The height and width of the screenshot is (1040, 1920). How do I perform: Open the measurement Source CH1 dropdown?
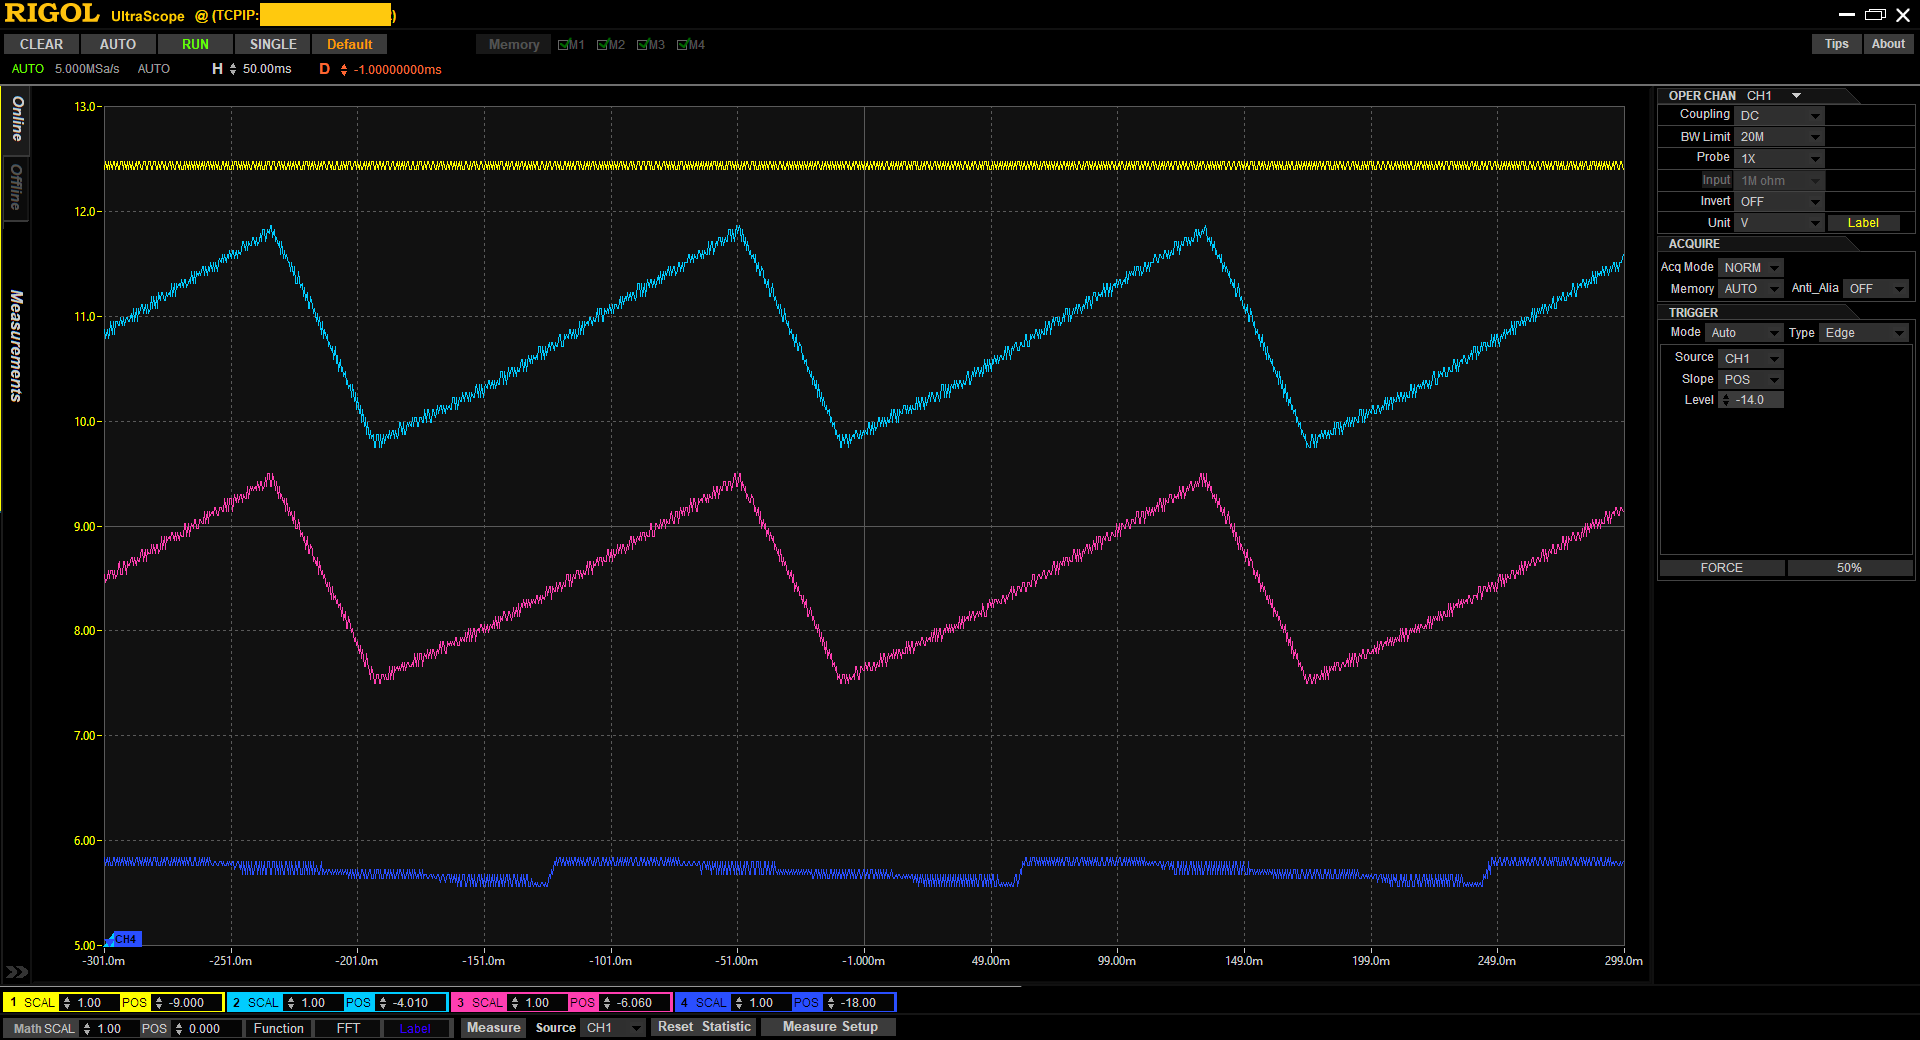tap(614, 1028)
